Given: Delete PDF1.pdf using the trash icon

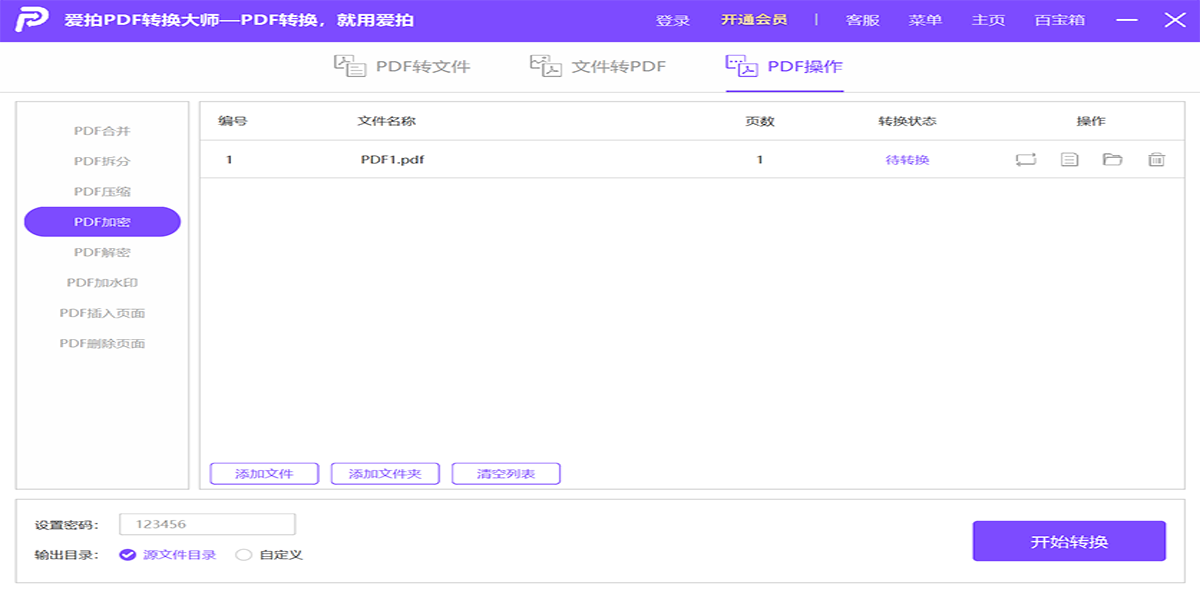Looking at the screenshot, I should coord(1156,159).
